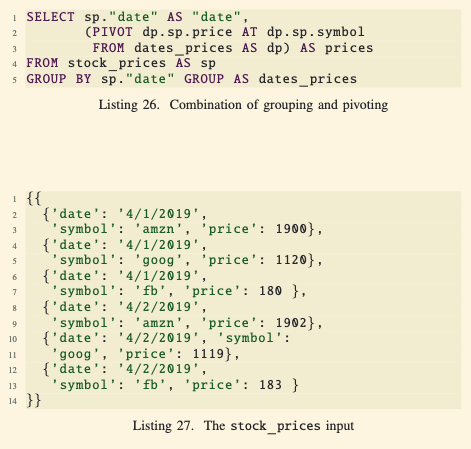
Task: Click the 'Listing 27. The stock_prices input' caption
Action: point(243,426)
